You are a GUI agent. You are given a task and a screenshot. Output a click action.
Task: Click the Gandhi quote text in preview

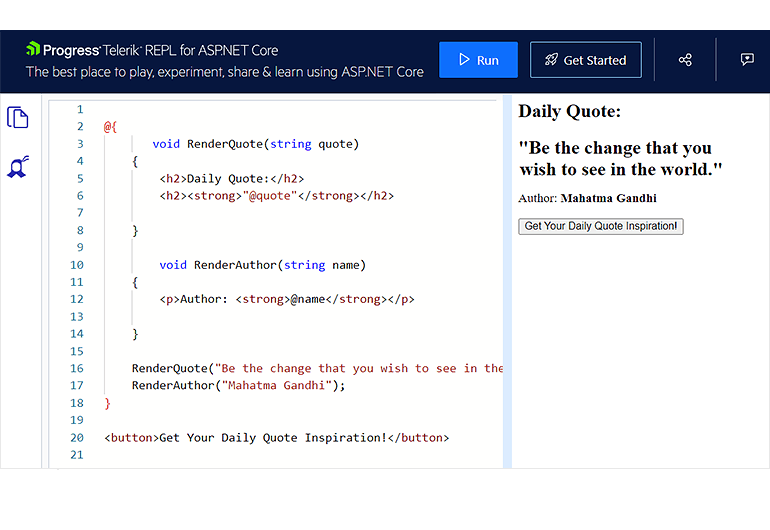pos(621,159)
